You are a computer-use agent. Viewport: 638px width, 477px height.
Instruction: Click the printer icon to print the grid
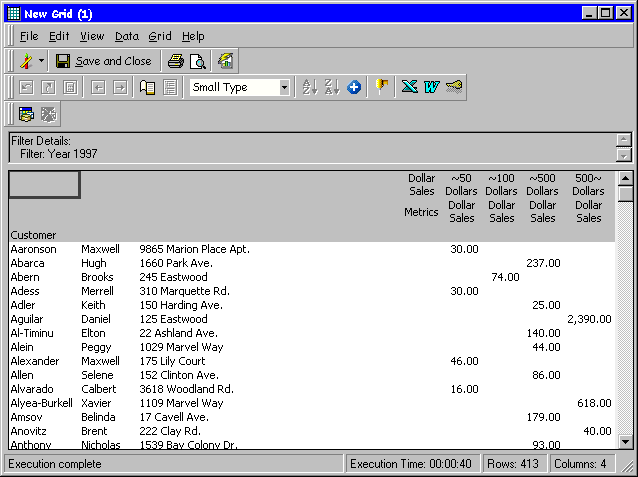click(x=176, y=61)
